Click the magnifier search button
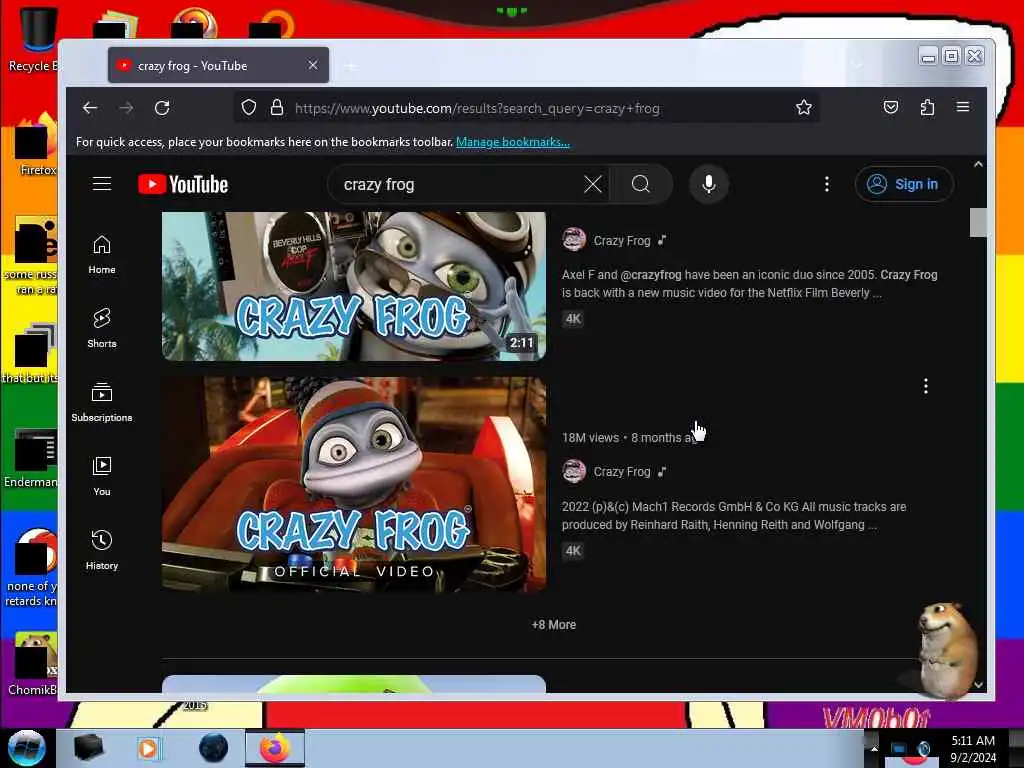 (x=641, y=185)
